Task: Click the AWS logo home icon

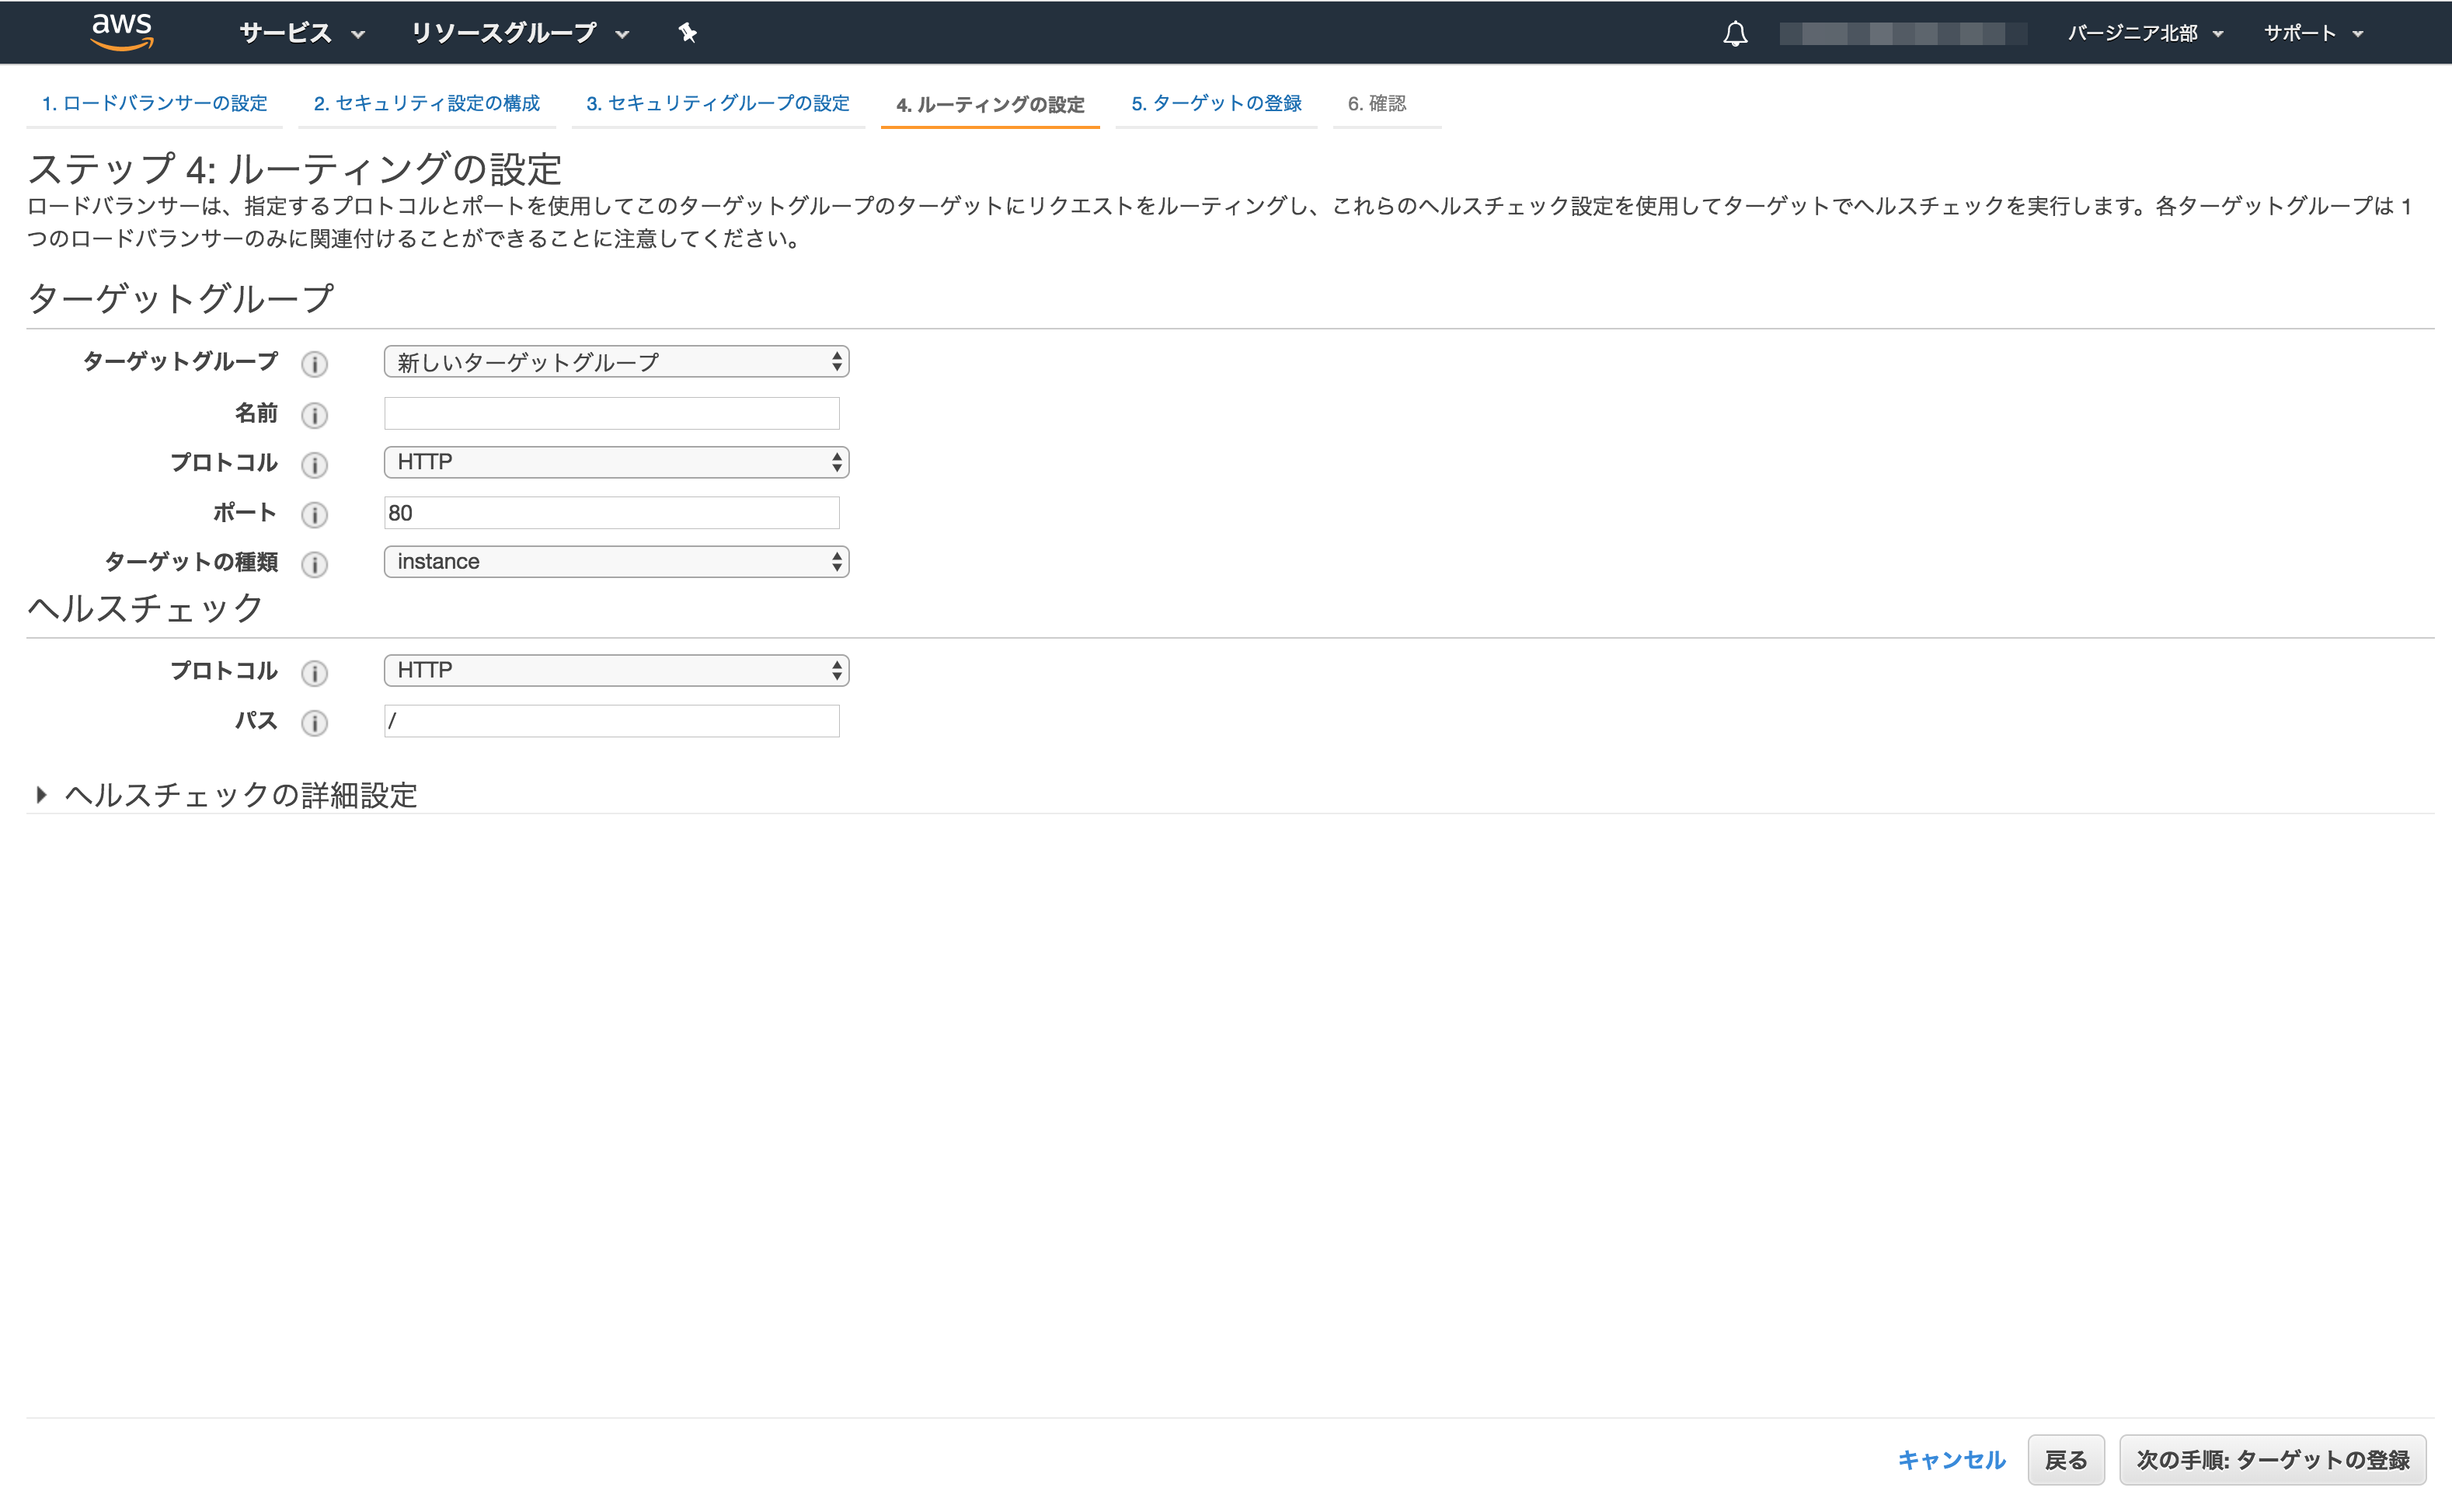Action: tap(122, 32)
